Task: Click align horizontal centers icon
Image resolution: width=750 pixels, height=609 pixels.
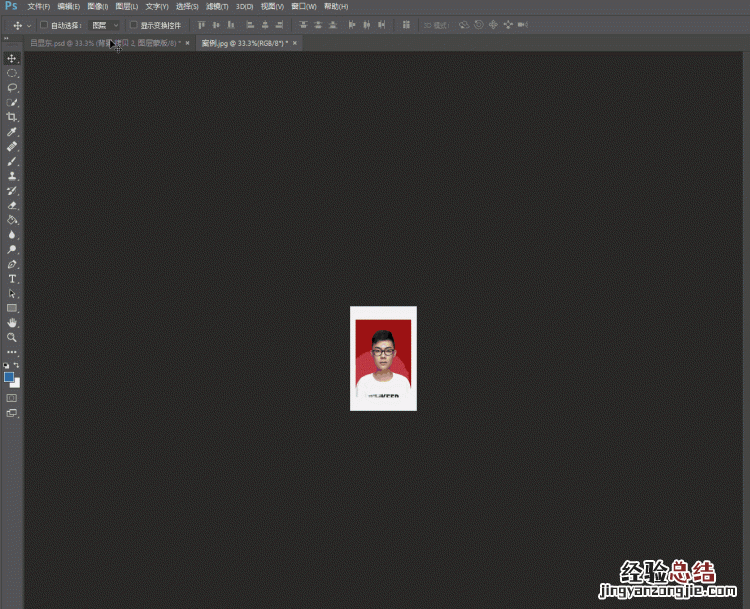Action: pyautogui.click(x=265, y=25)
